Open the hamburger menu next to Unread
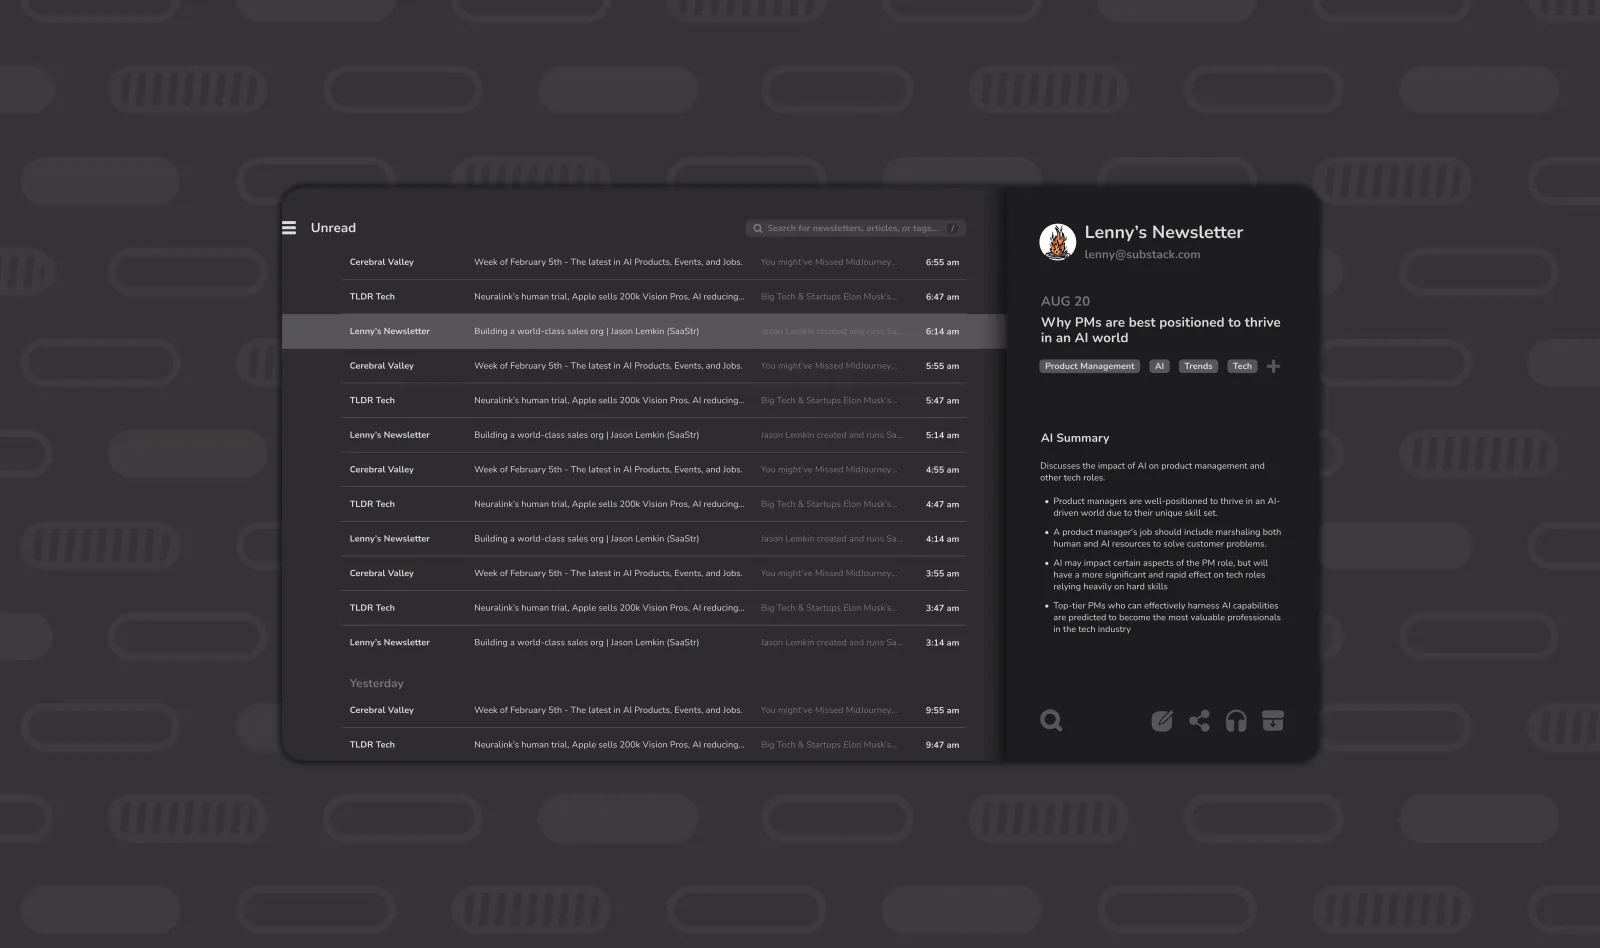The width and height of the screenshot is (1600, 948). (x=289, y=228)
